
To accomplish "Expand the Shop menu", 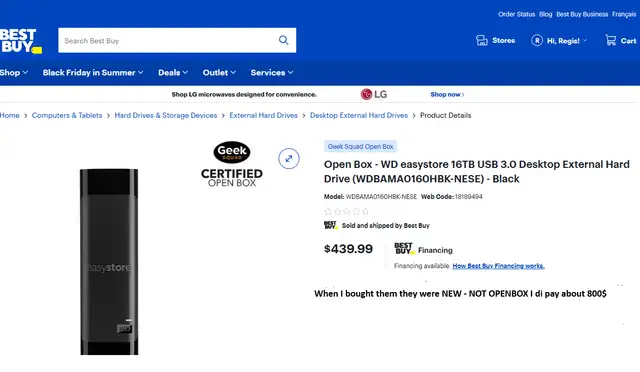I will point(14,73).
